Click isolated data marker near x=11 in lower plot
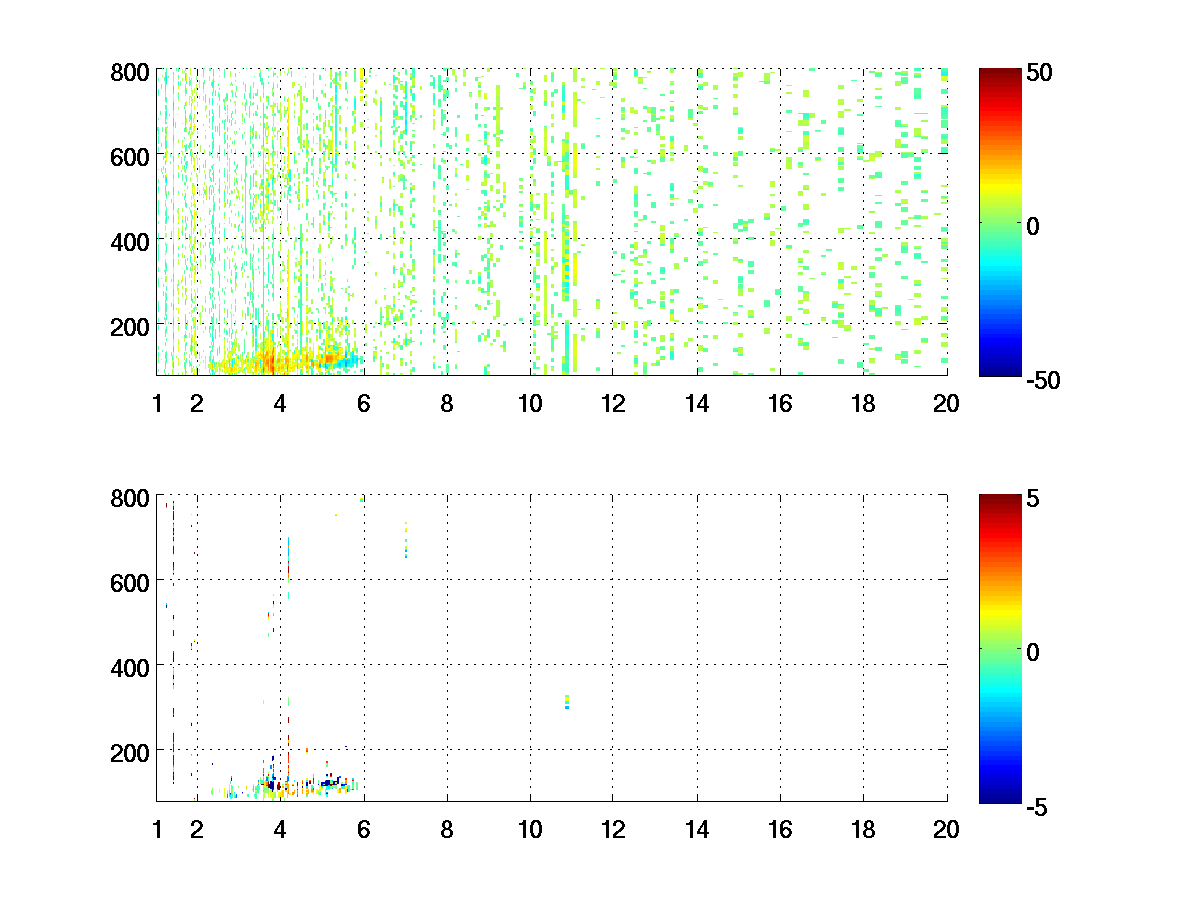 click(567, 702)
